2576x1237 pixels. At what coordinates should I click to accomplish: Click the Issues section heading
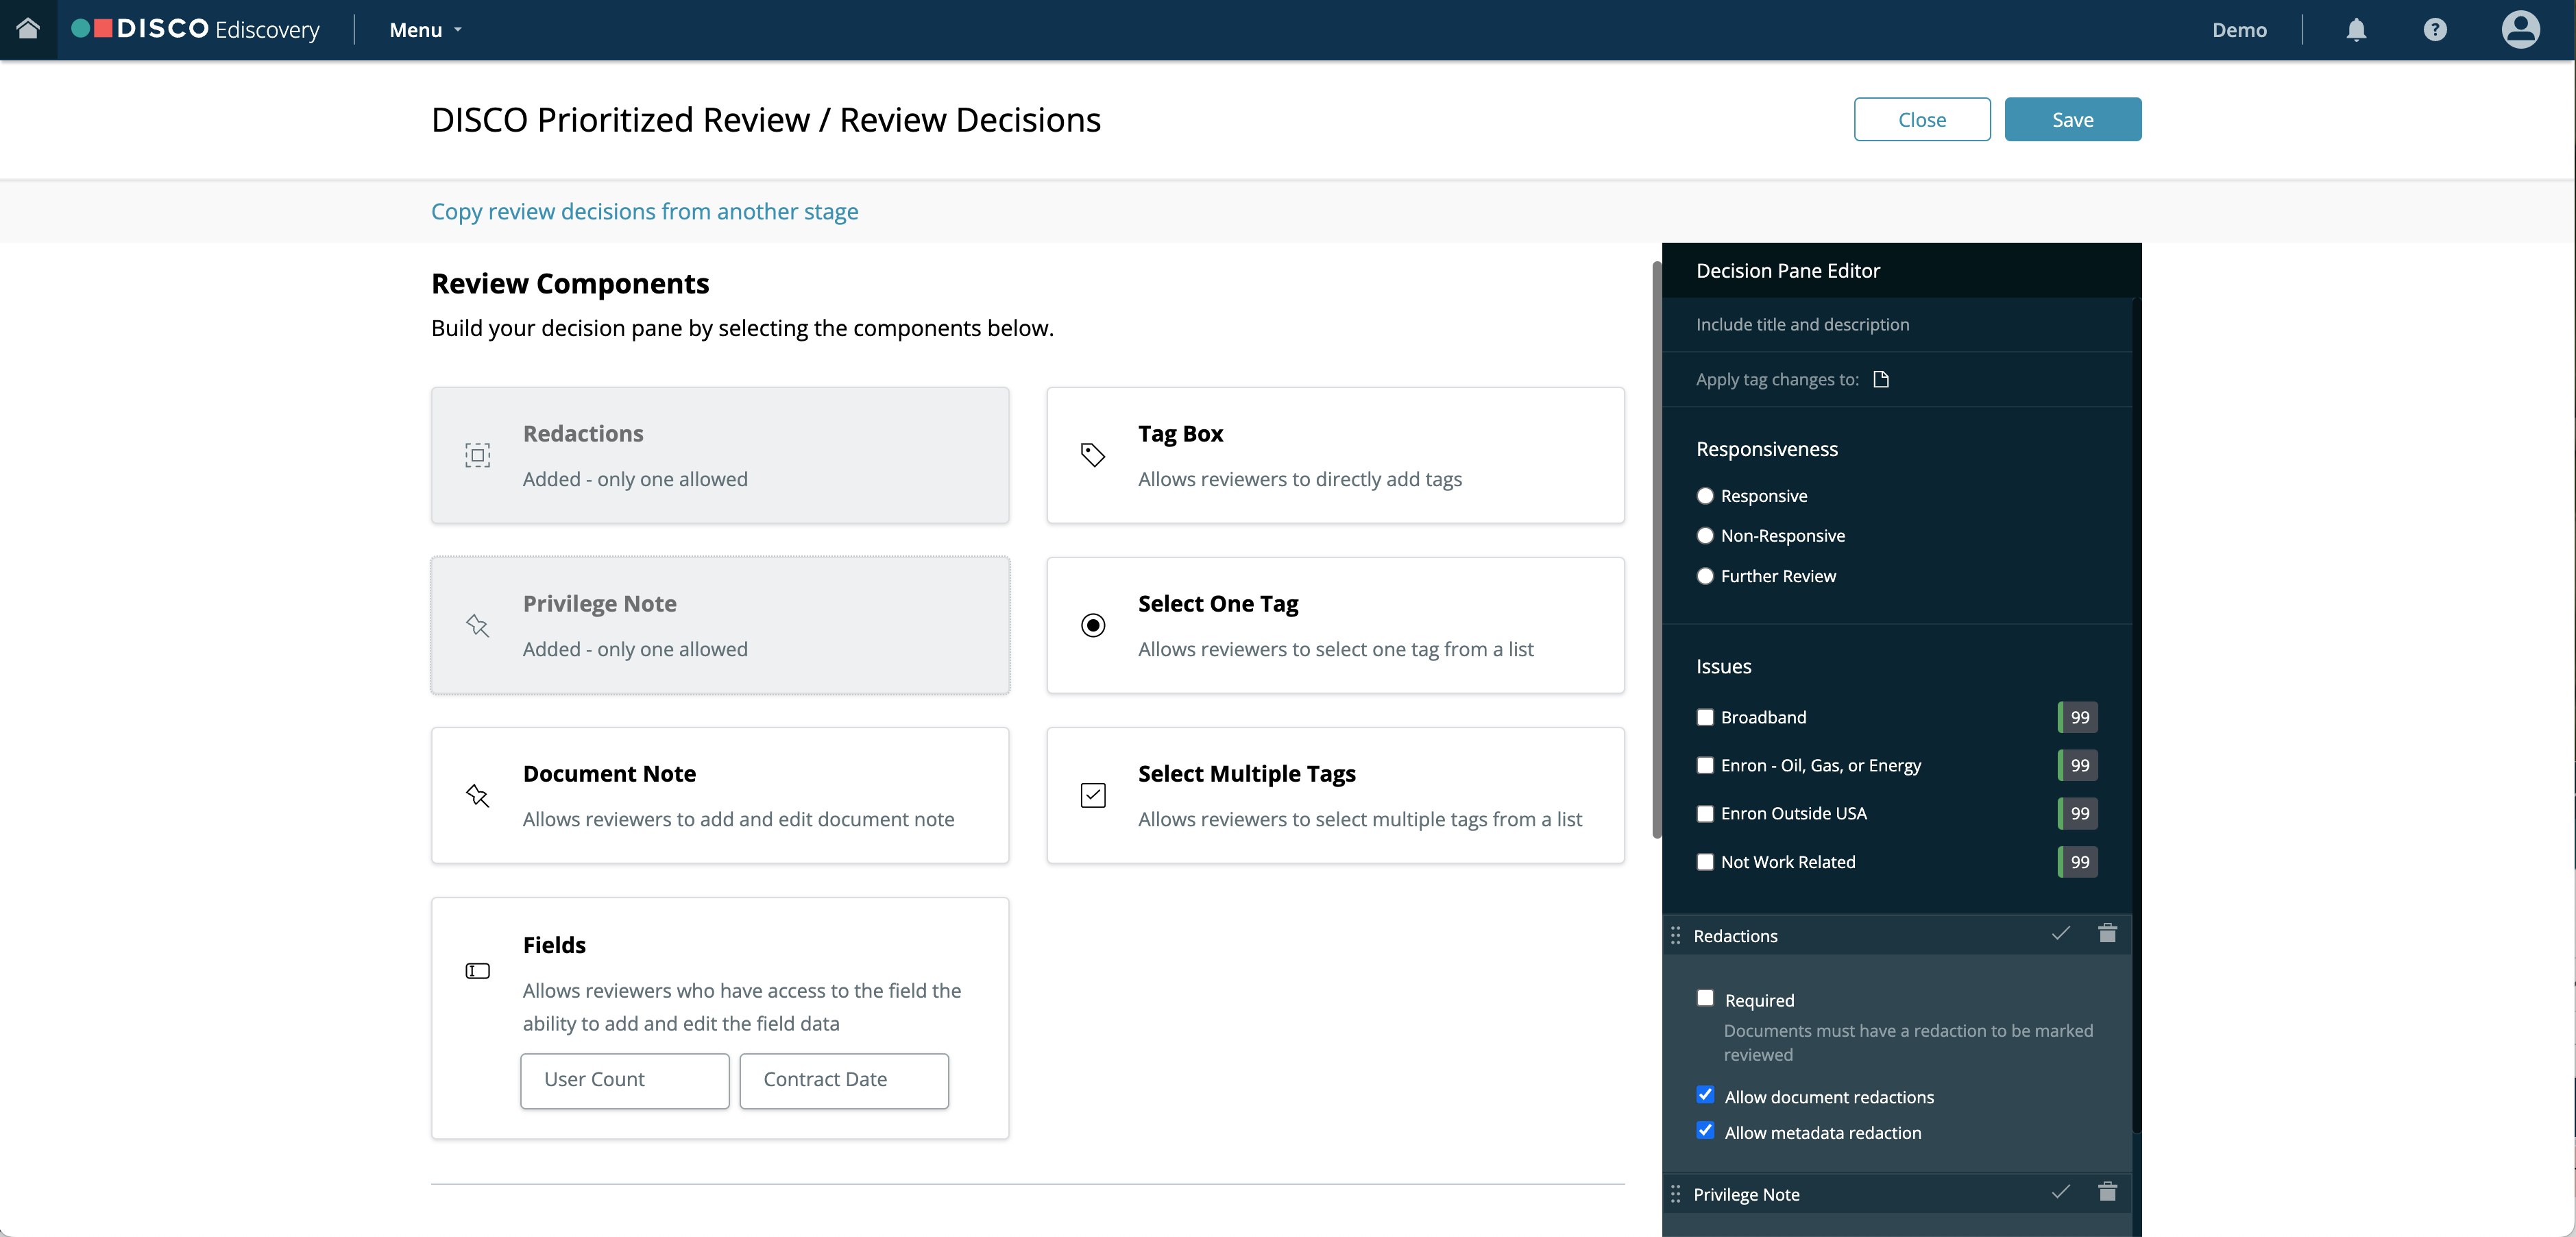point(1723,666)
